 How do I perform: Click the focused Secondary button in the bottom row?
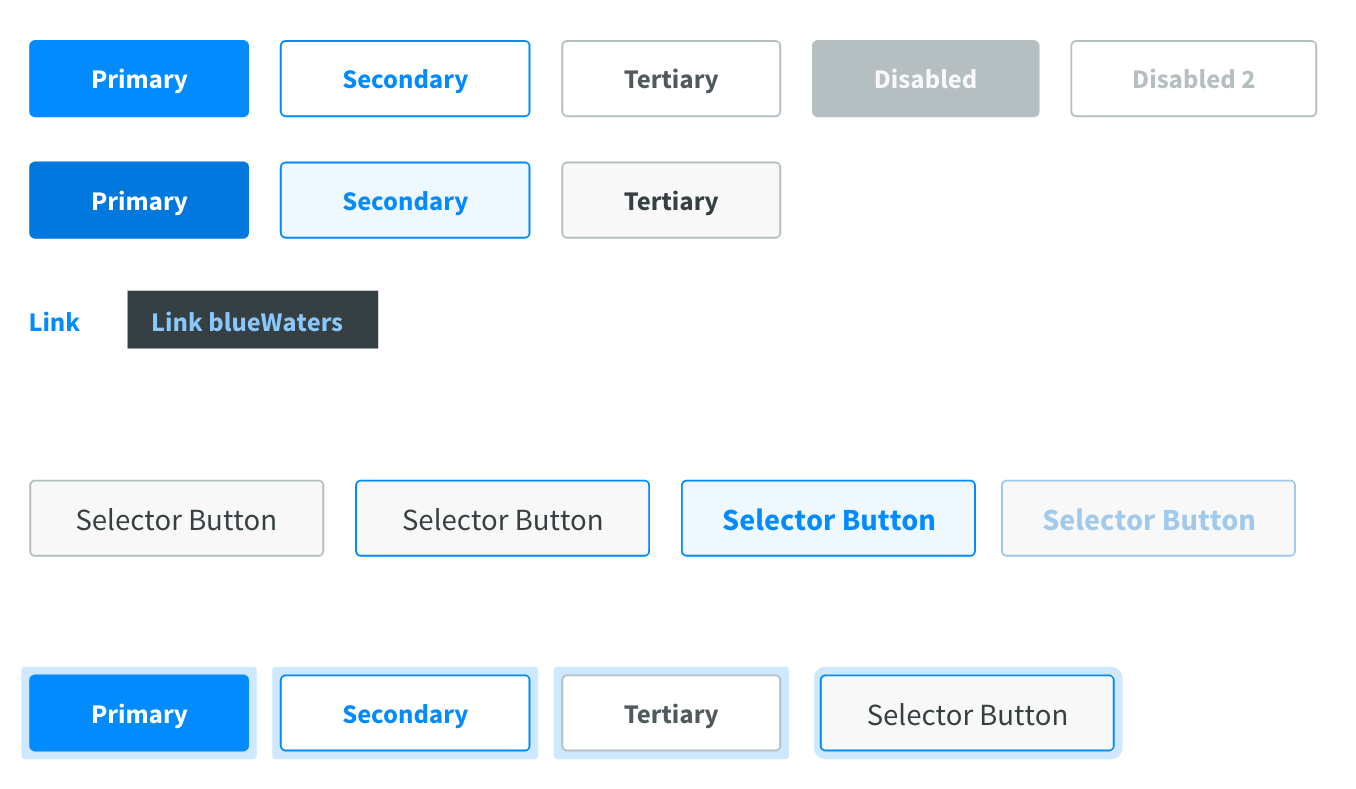[x=404, y=713]
